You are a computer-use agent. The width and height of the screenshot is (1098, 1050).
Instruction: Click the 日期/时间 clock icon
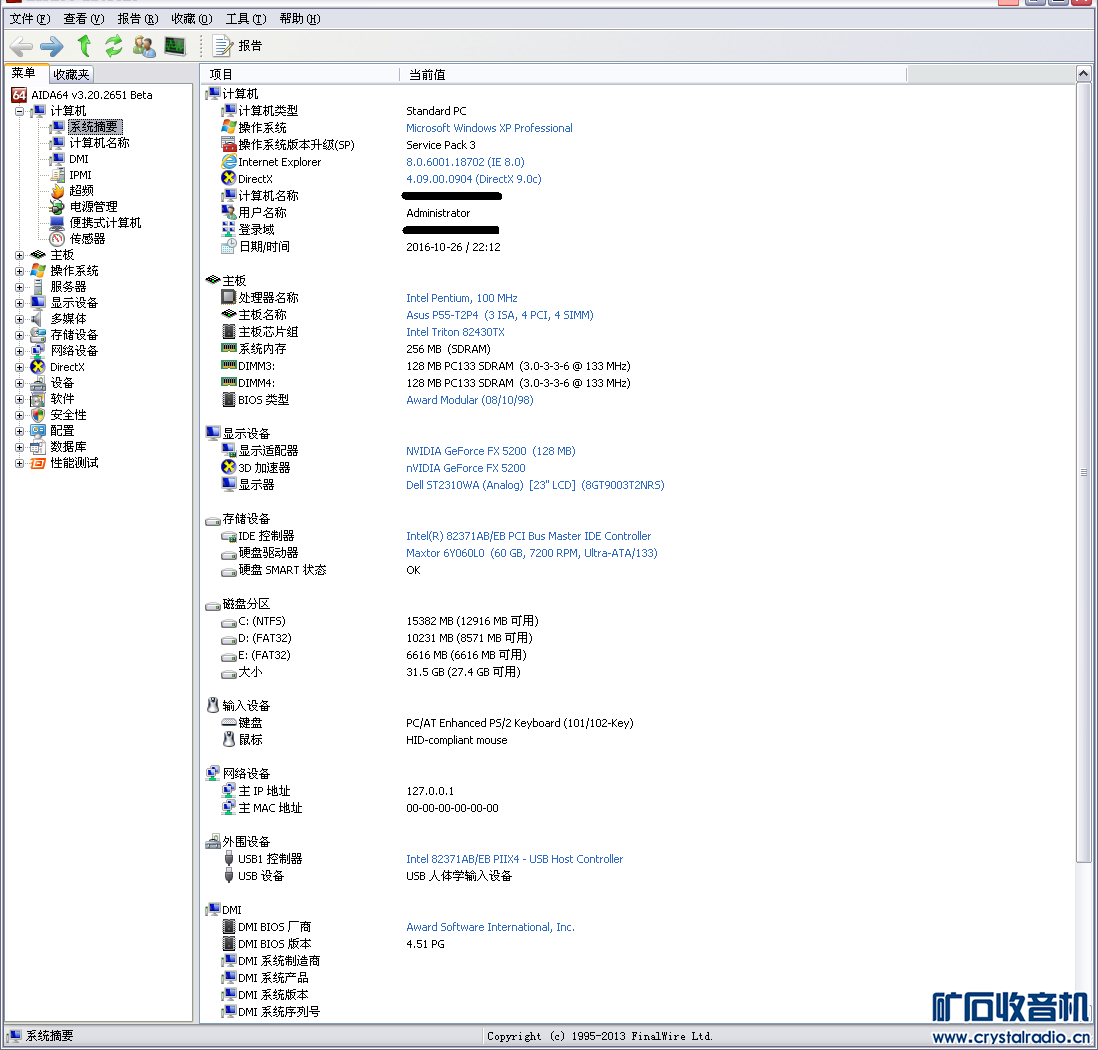(x=229, y=247)
